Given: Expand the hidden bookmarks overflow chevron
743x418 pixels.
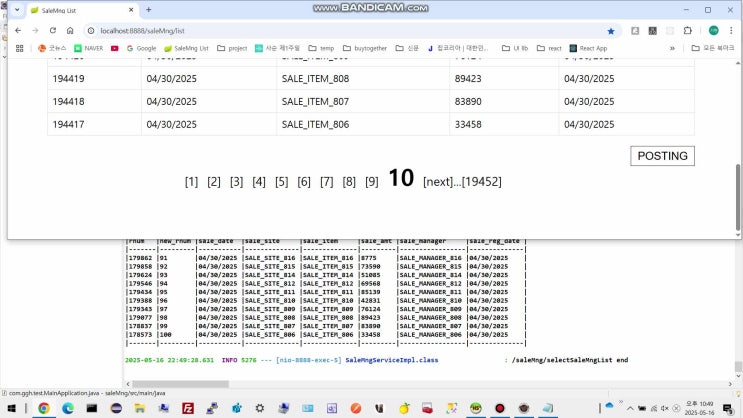Looking at the screenshot, I should (x=672, y=47).
